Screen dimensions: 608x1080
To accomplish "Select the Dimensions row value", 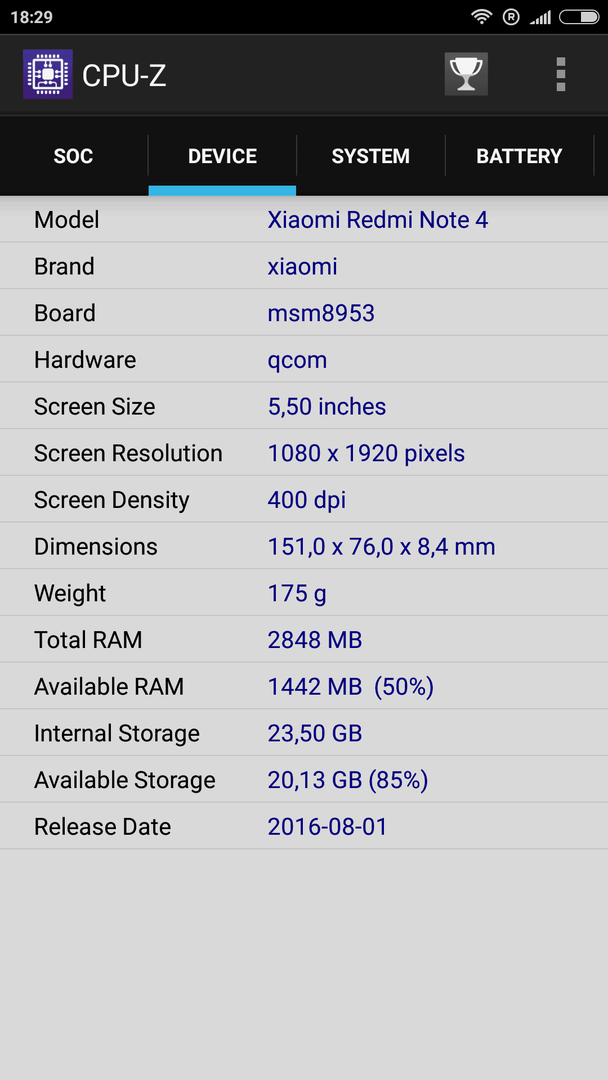I will [x=381, y=546].
